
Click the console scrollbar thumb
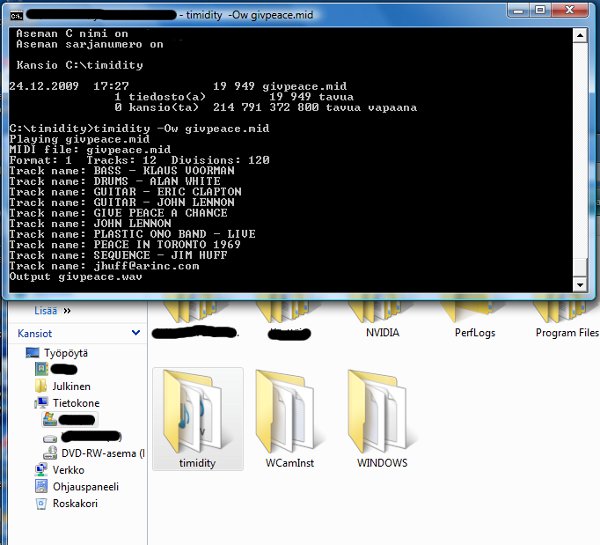pyautogui.click(x=580, y=267)
